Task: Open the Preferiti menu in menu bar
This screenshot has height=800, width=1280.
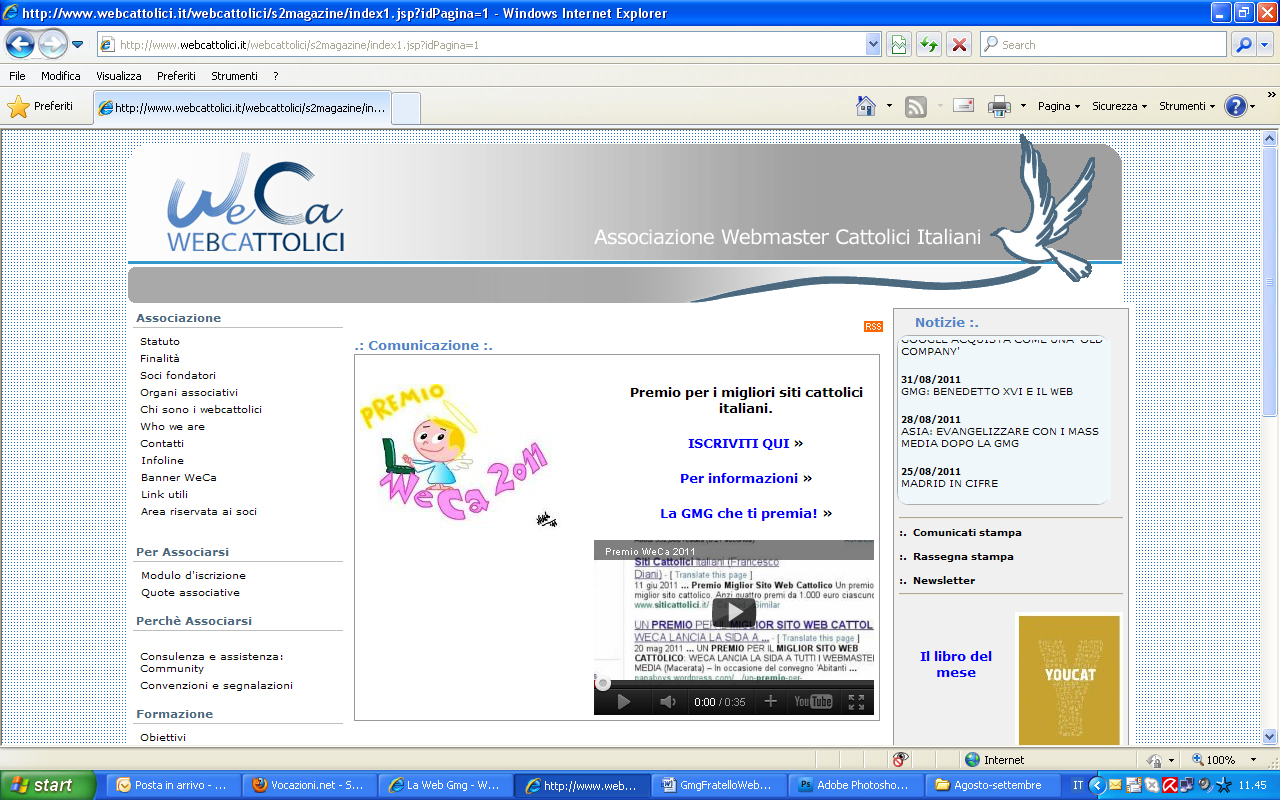Action: click(176, 76)
